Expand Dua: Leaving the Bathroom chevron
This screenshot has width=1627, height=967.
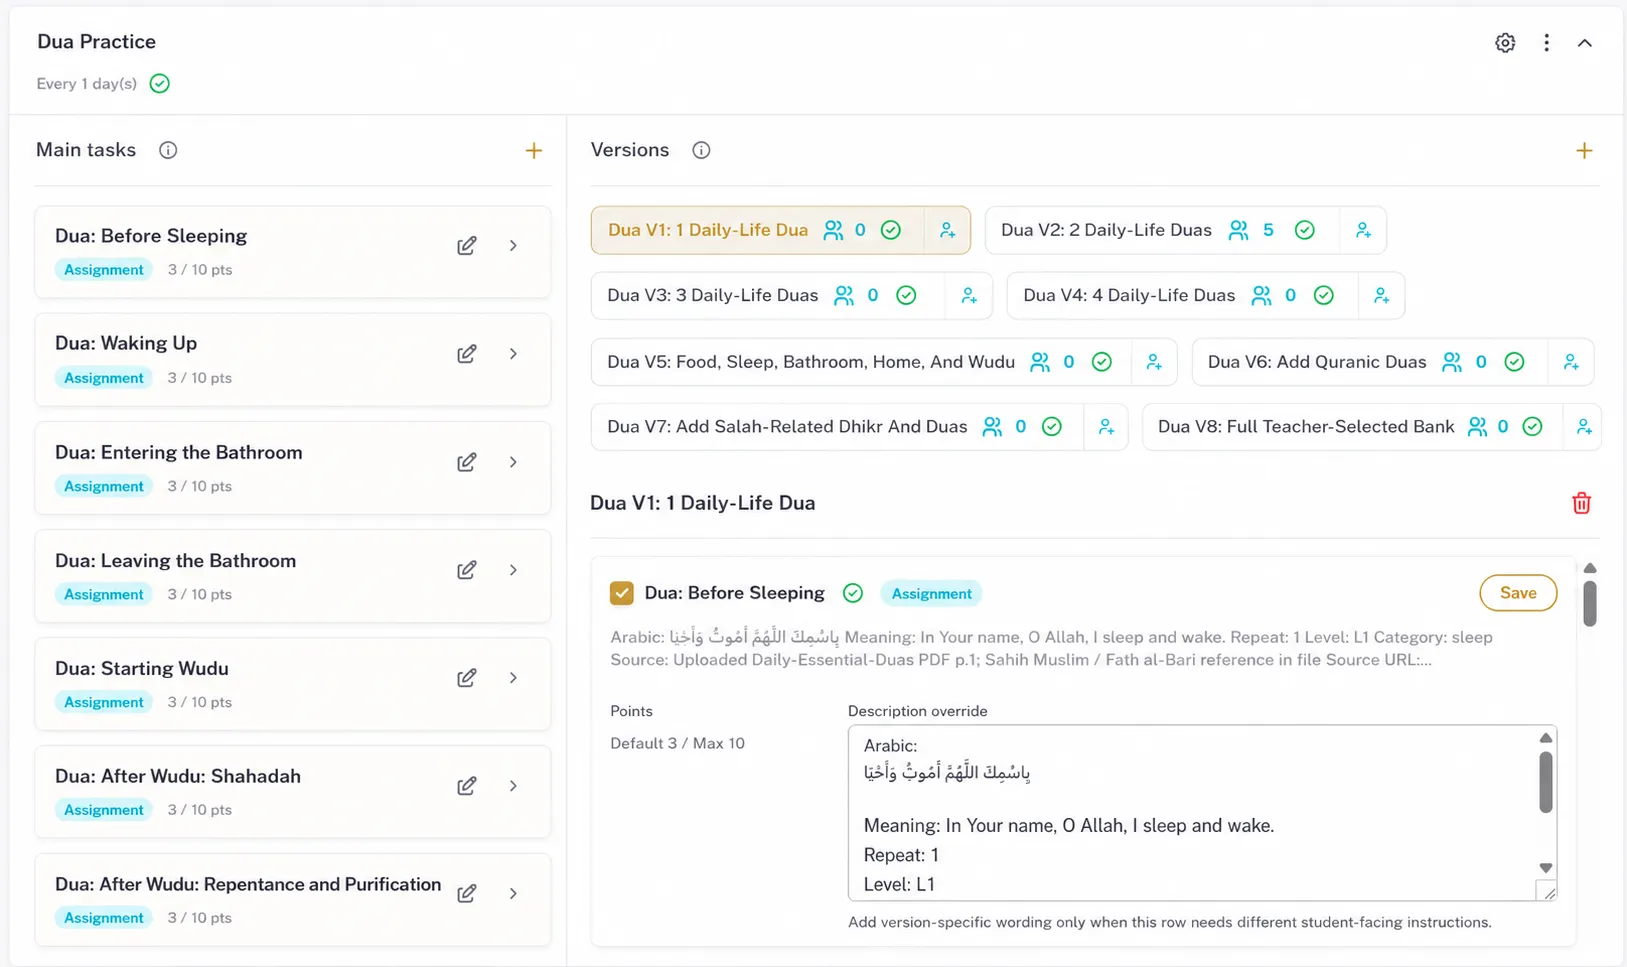coord(513,569)
